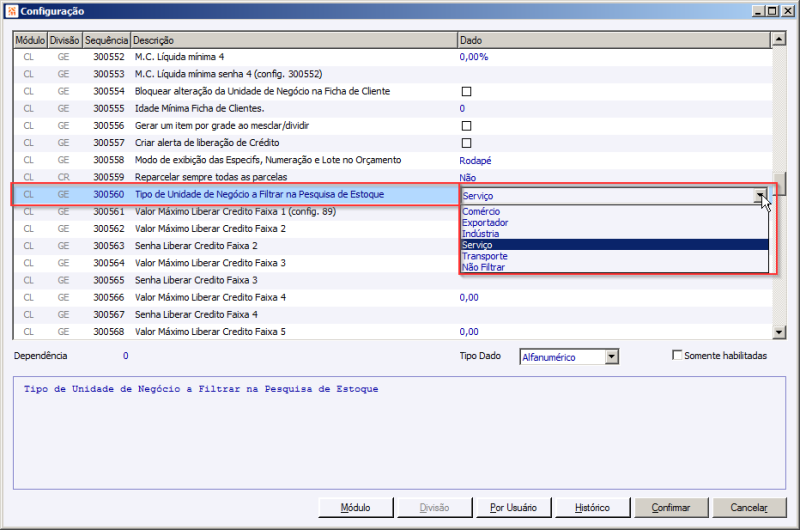Confirm changes with Confirmar button
This screenshot has height=530, width=800.
click(x=671, y=508)
